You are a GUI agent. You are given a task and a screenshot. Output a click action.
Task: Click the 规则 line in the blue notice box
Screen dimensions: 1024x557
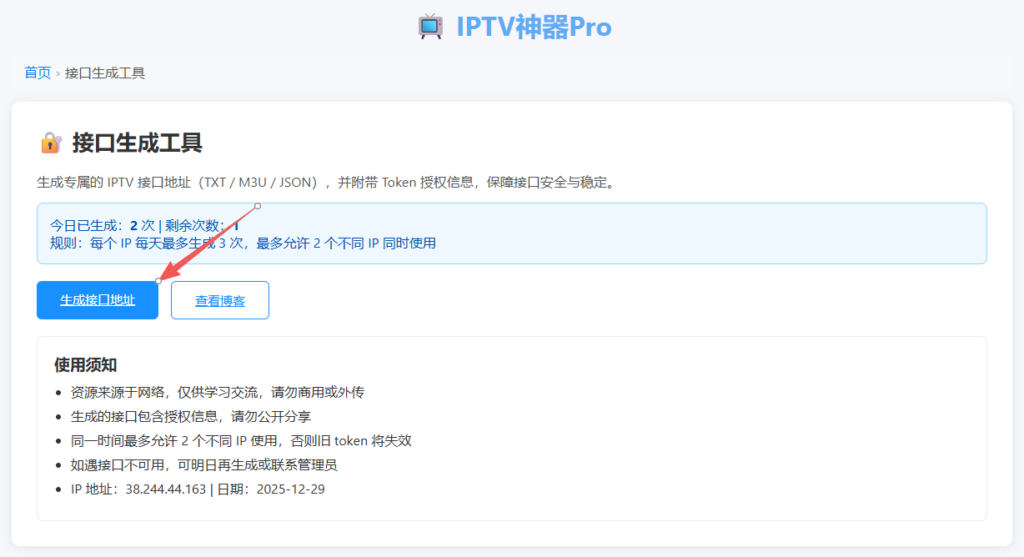coord(242,242)
